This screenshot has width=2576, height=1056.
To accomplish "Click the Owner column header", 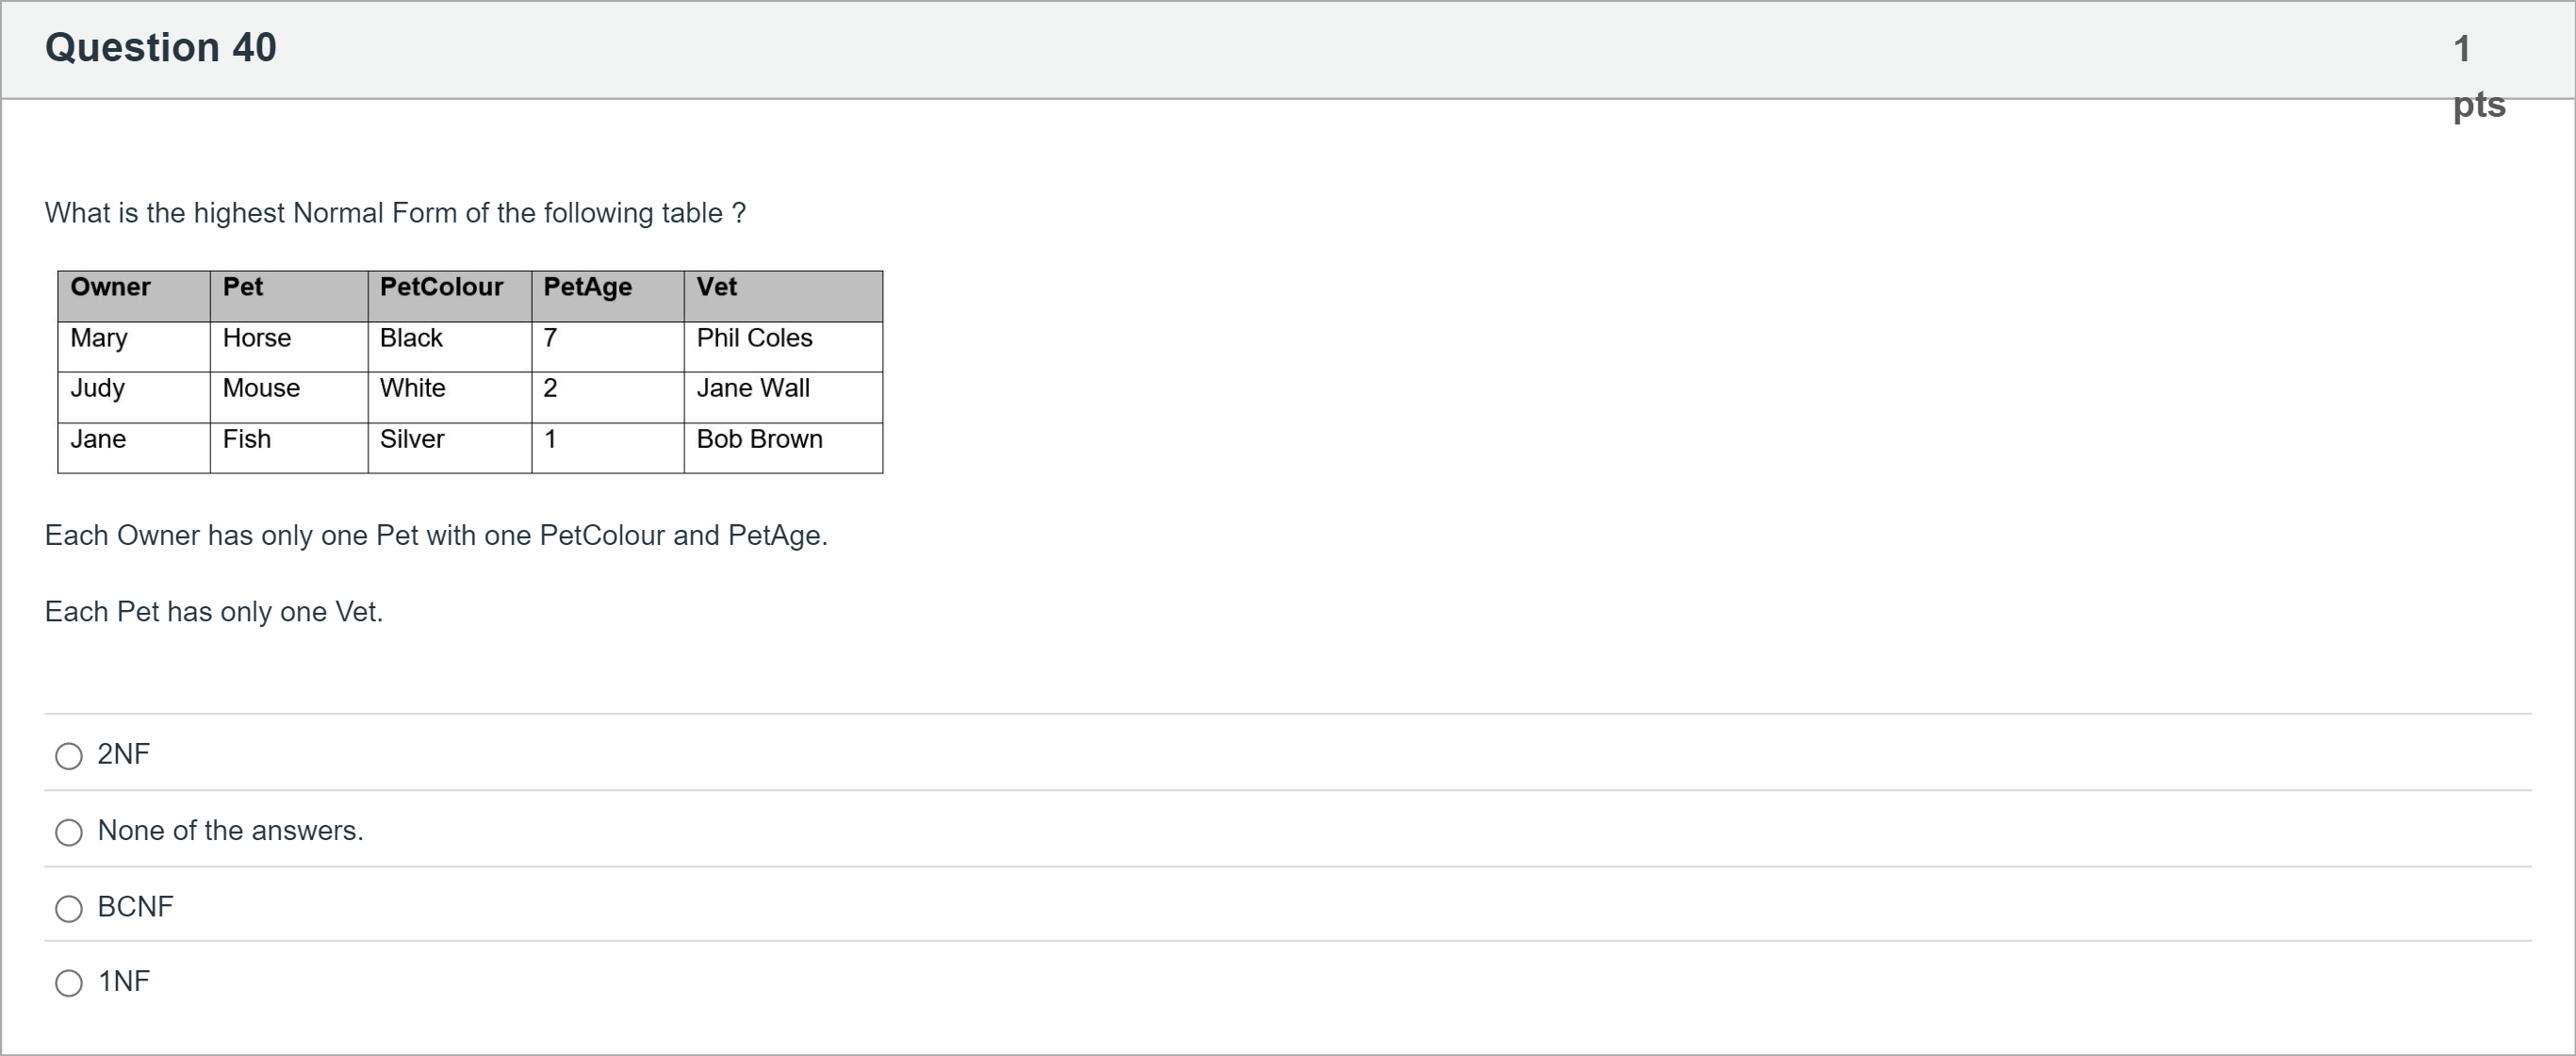I will [110, 287].
